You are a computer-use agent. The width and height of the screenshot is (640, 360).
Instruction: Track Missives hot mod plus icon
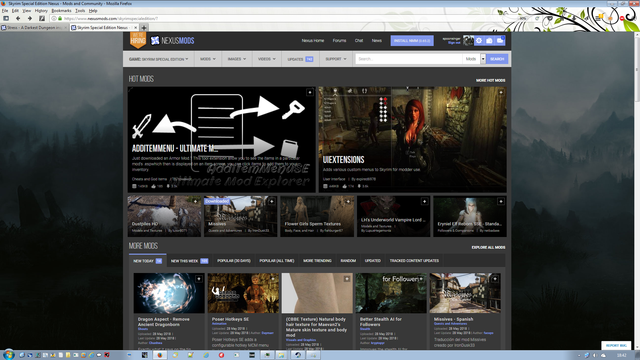271,201
